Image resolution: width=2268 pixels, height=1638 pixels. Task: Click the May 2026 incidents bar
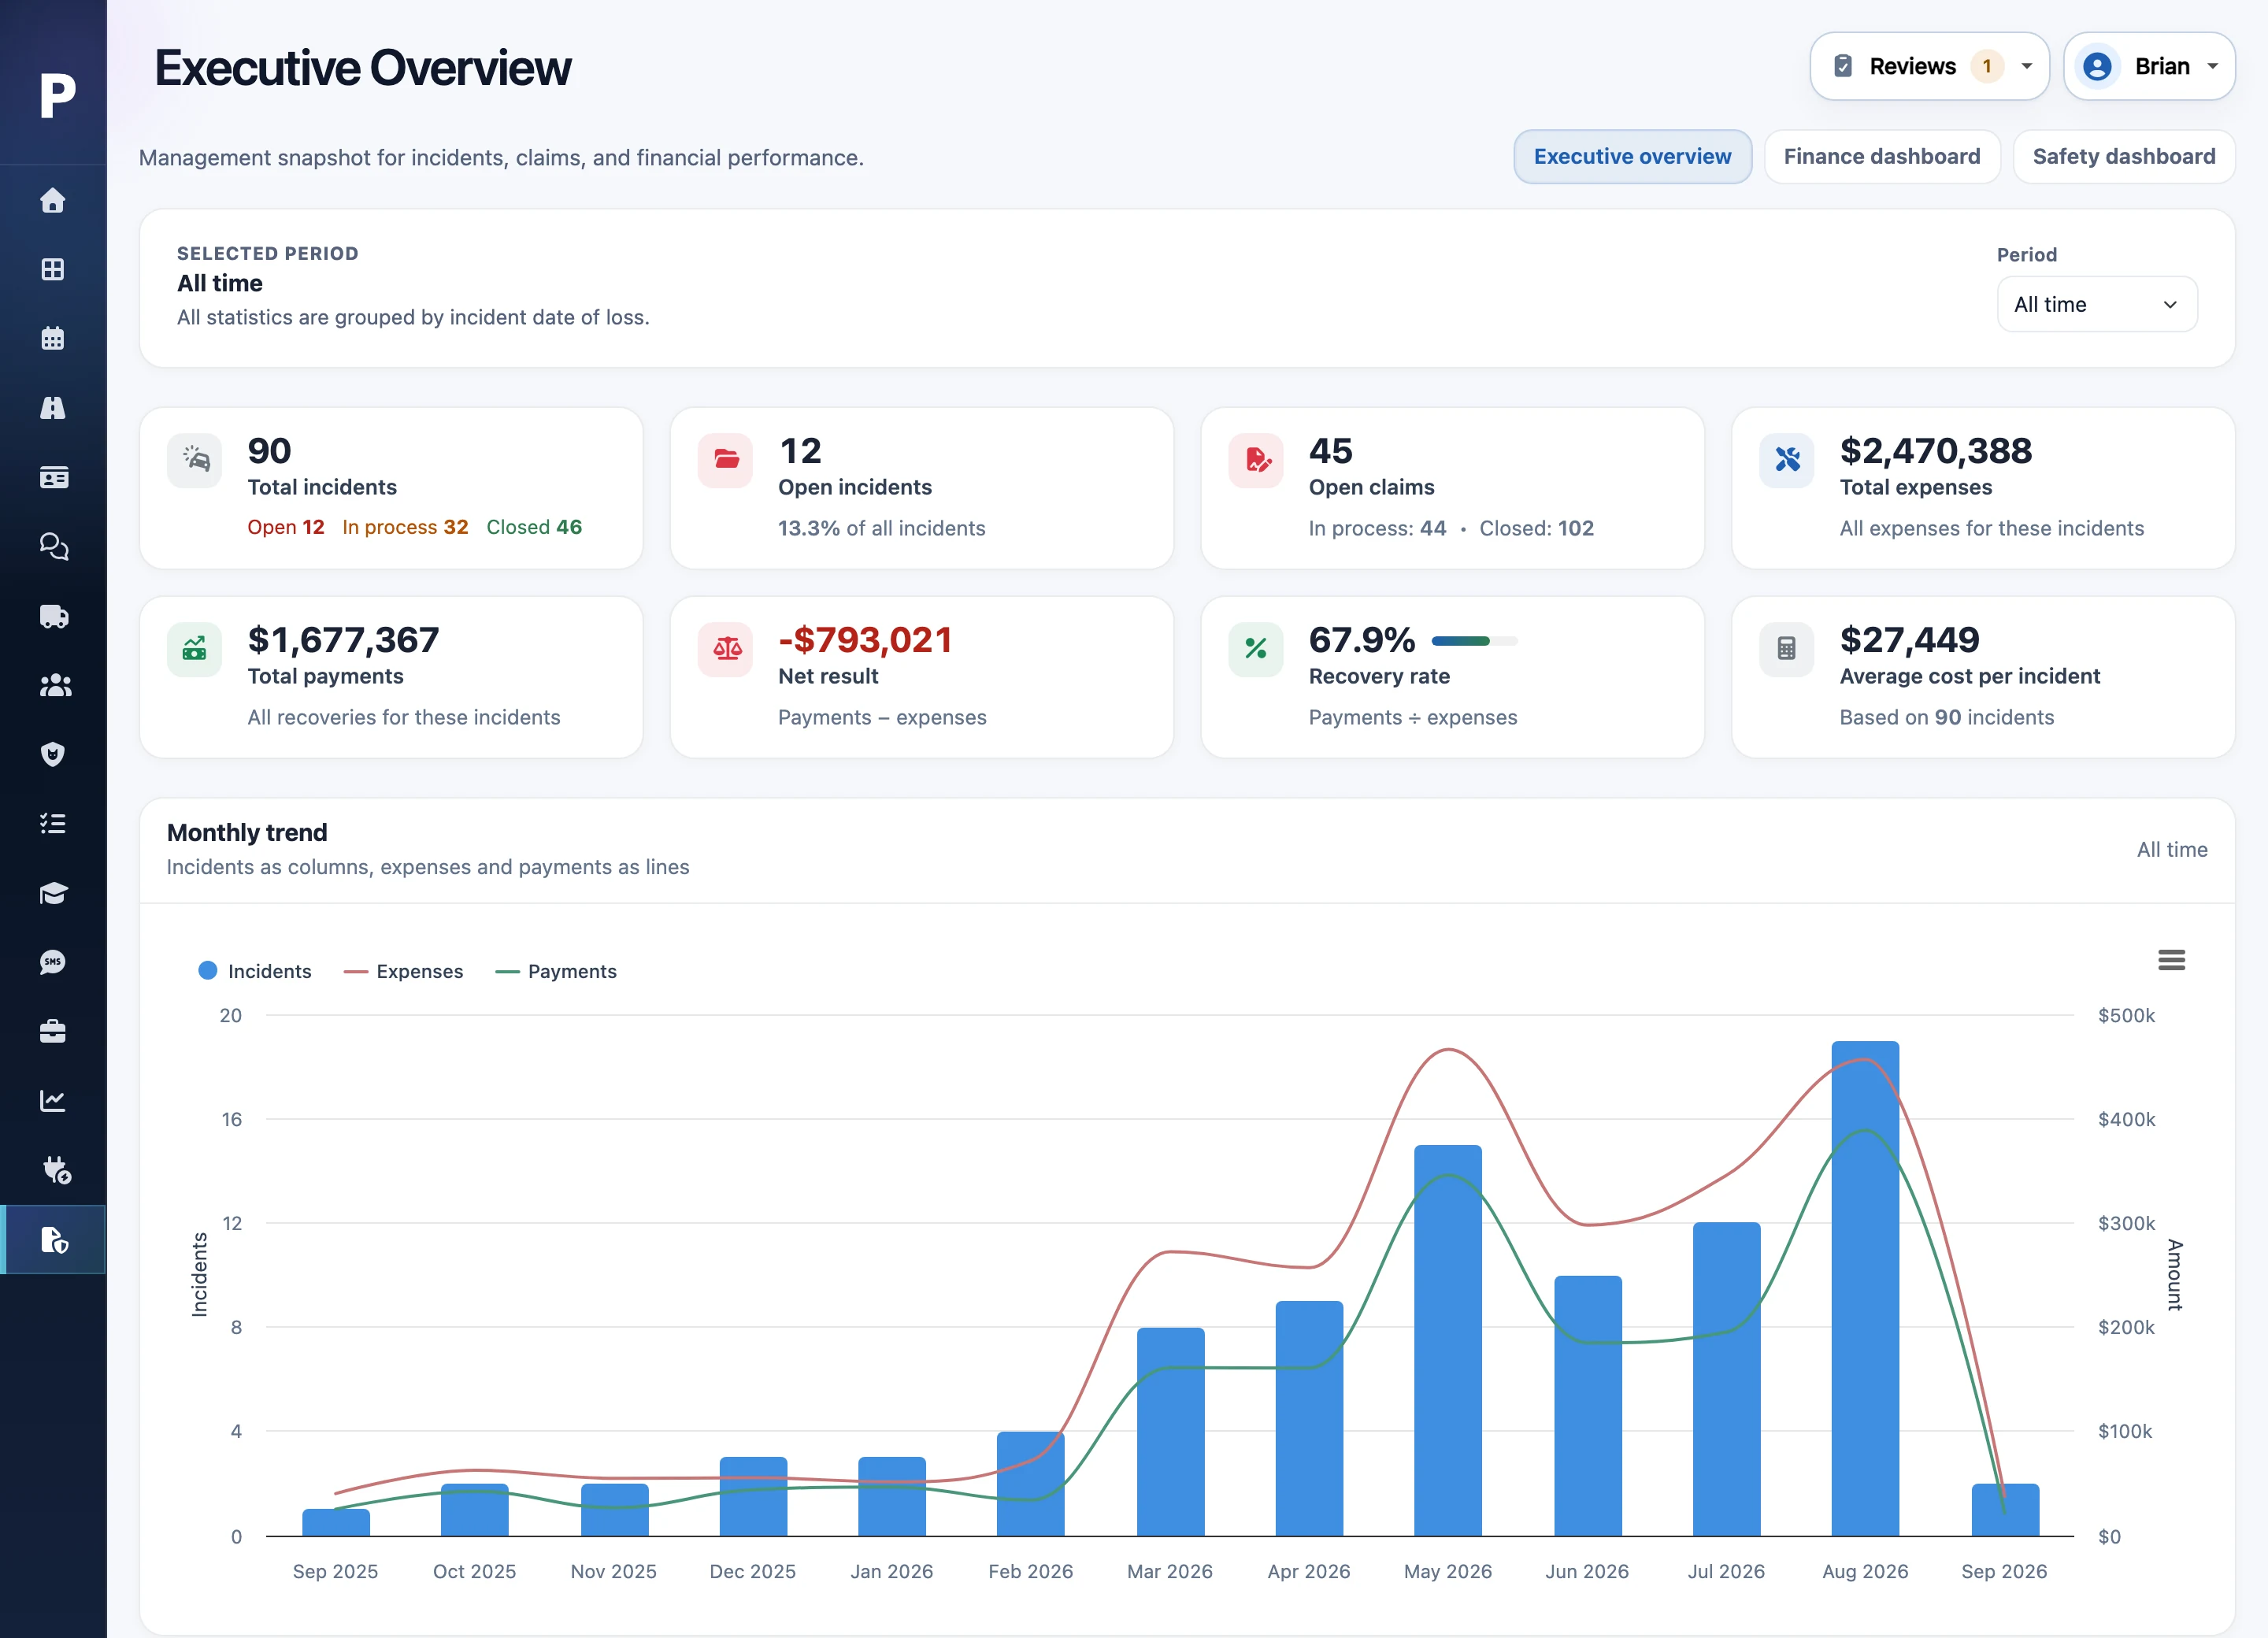tap(1447, 1340)
